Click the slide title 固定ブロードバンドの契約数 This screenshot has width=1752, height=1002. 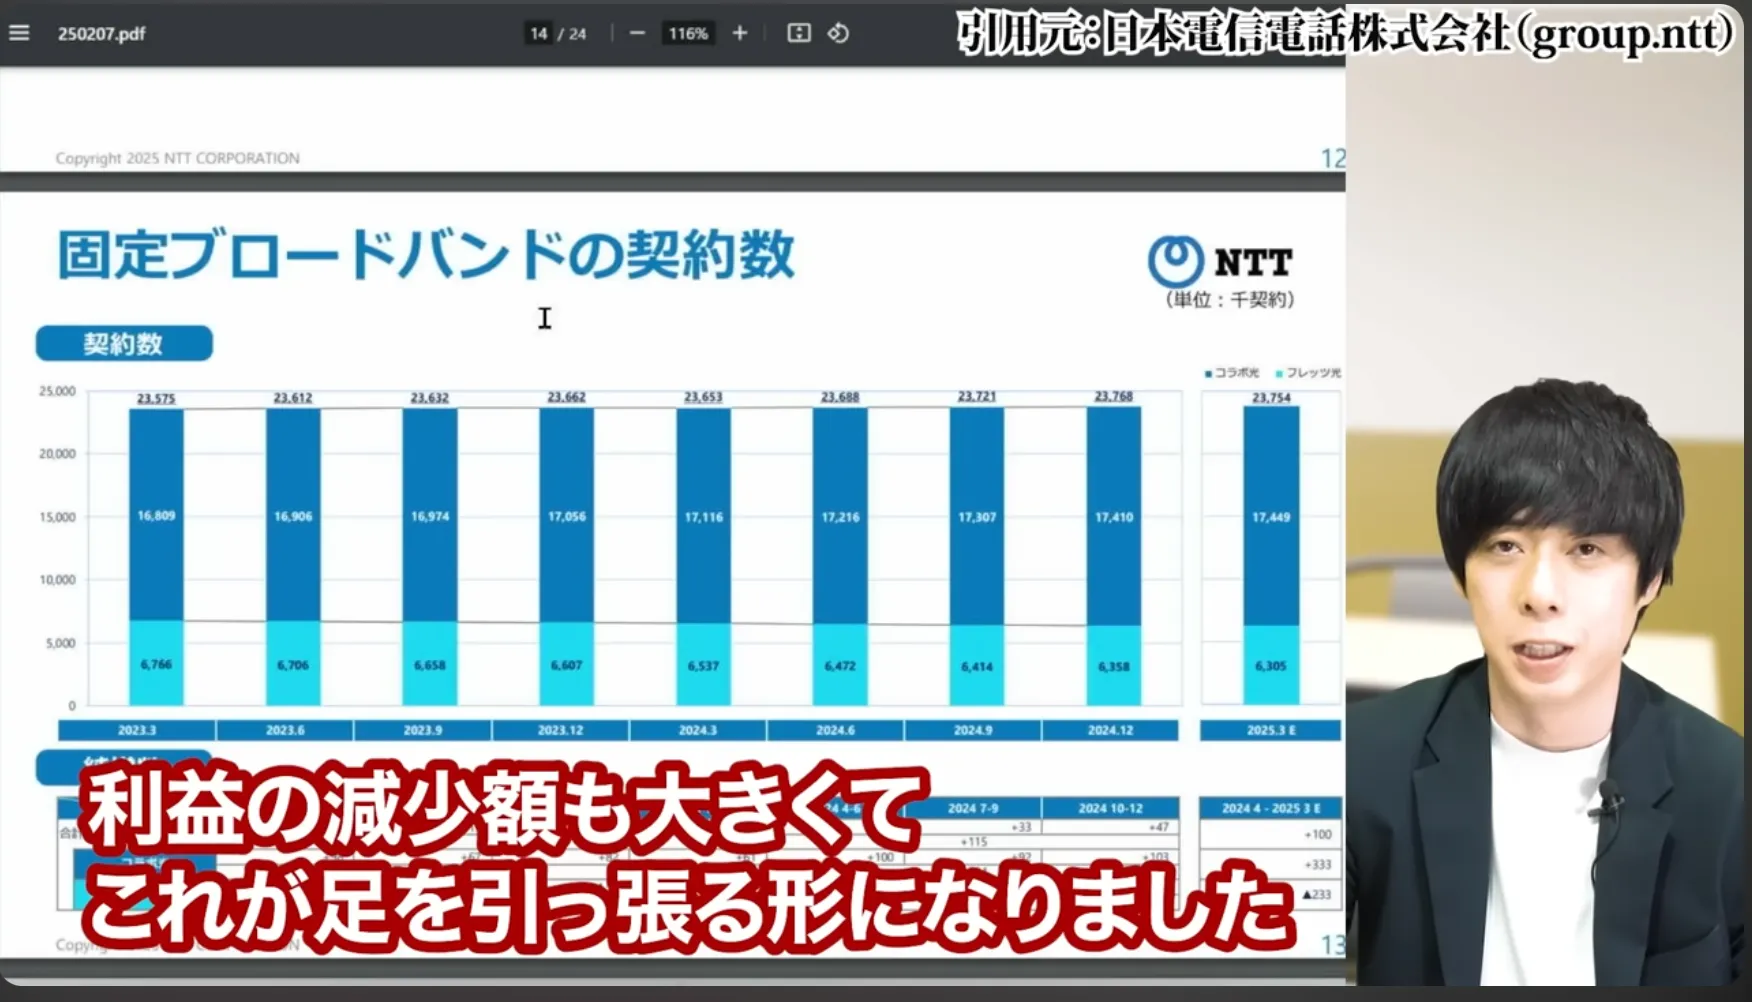pyautogui.click(x=426, y=254)
